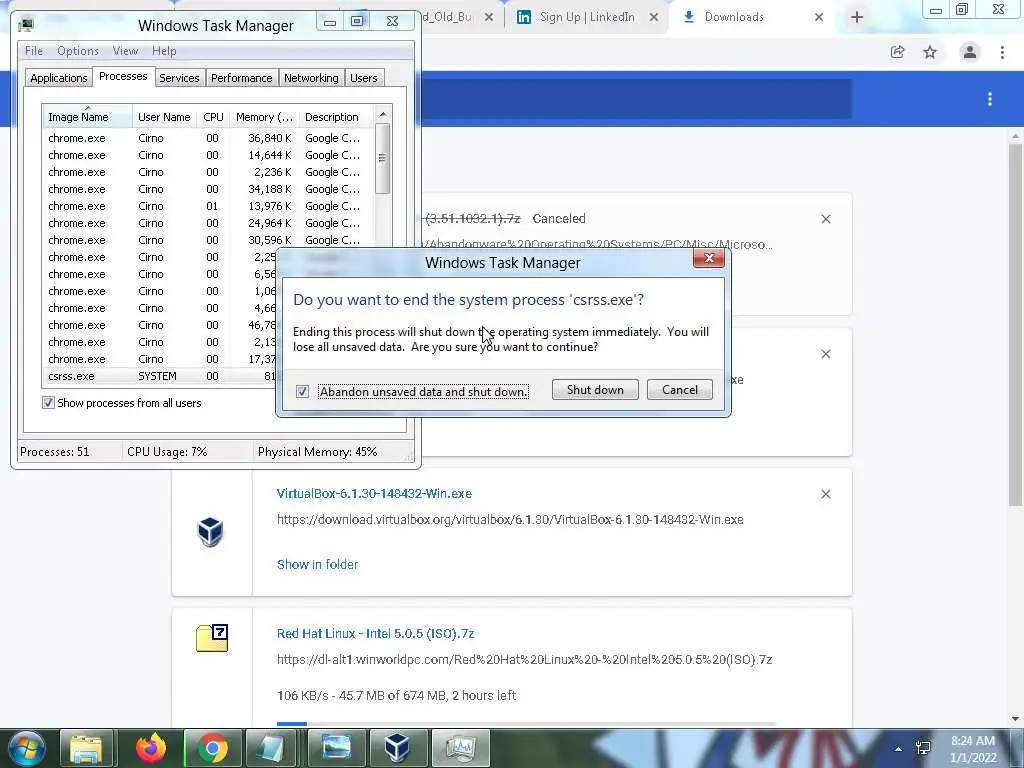Sort processes by CPU column

point(214,117)
